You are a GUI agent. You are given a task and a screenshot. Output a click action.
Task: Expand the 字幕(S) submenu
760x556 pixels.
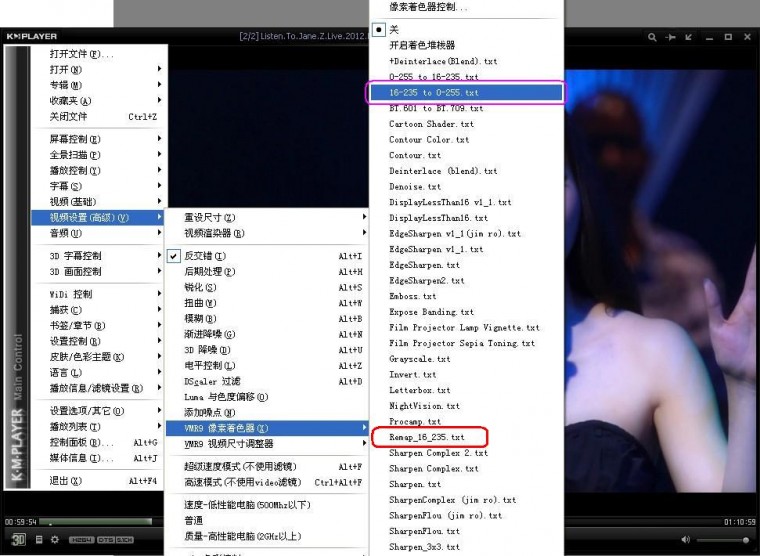[x=100, y=186]
